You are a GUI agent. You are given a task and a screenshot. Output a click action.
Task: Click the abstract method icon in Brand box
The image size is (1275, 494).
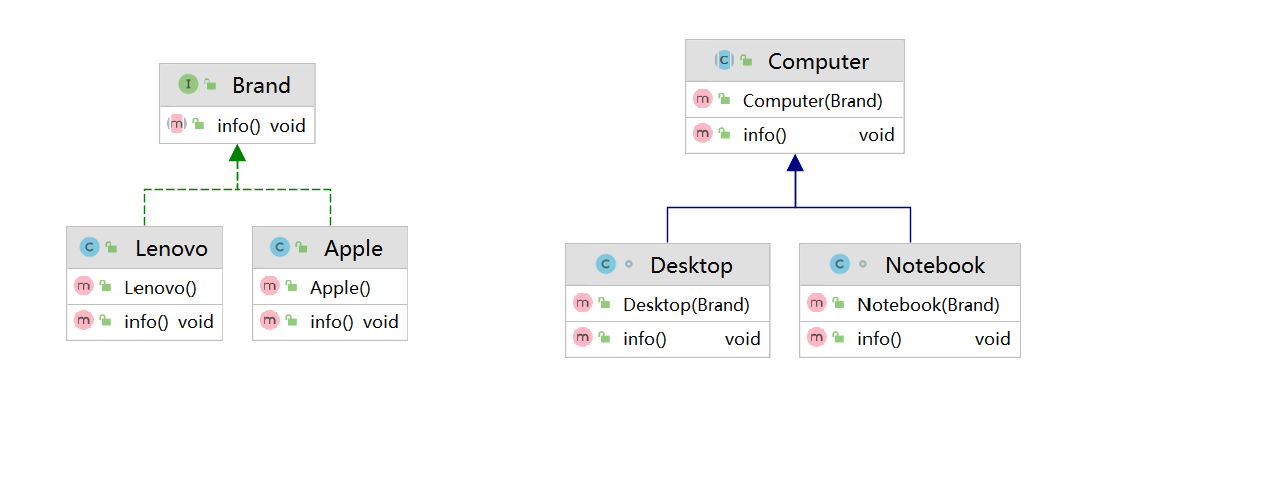[x=177, y=125]
